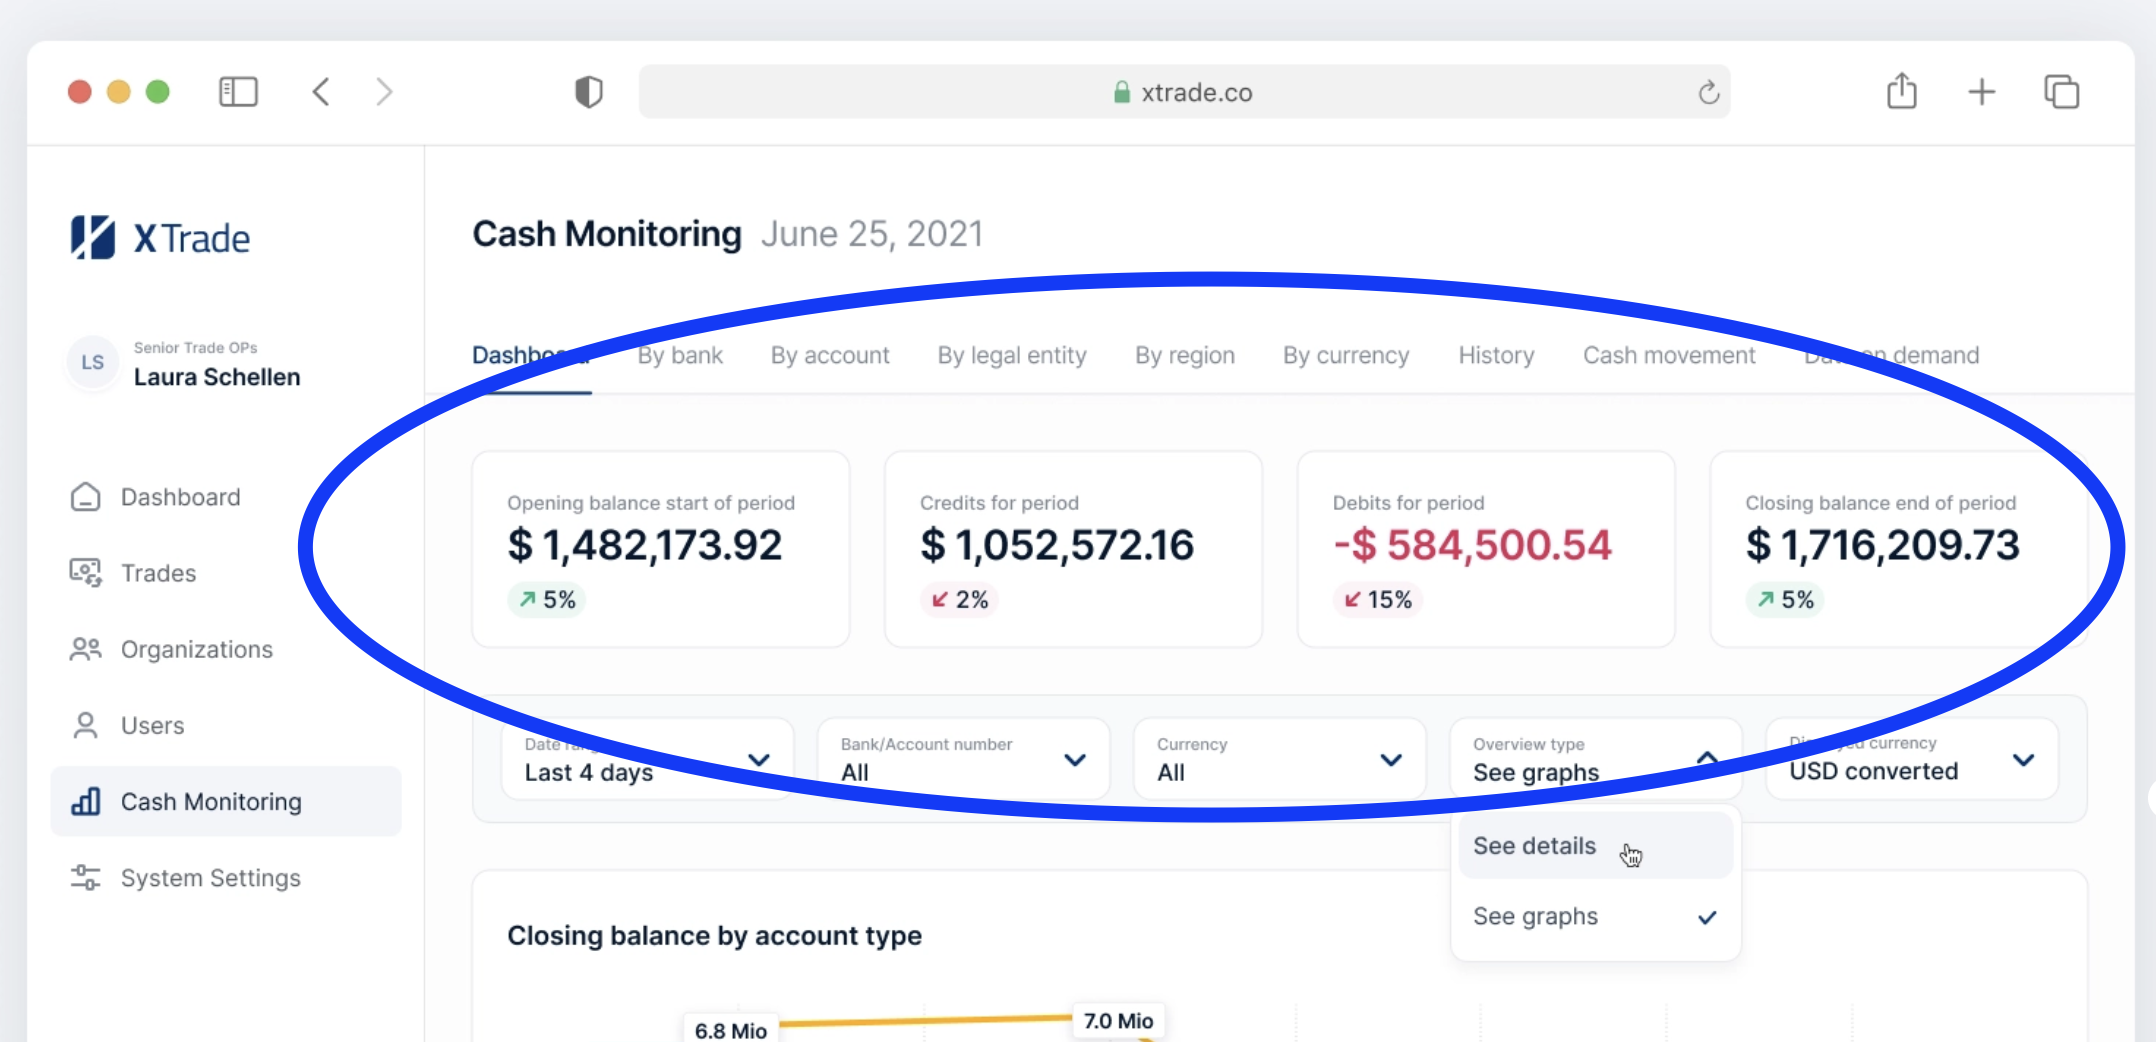Choose See details in the dropdown

pos(1596,845)
